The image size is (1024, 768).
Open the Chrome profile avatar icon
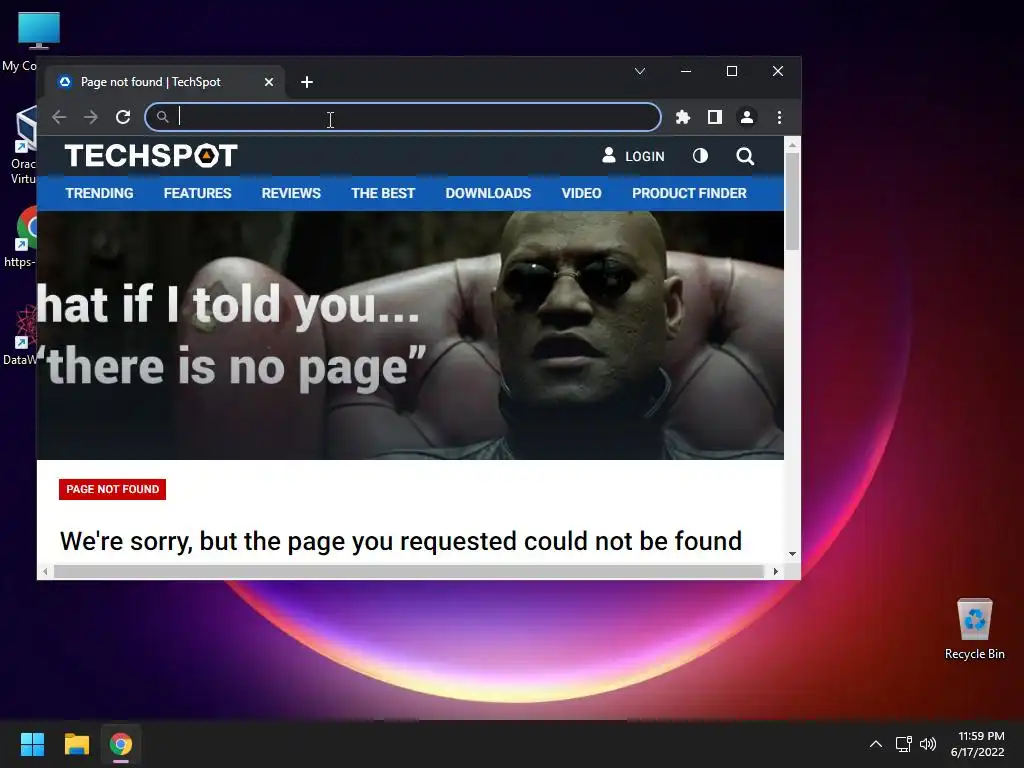[x=746, y=117]
